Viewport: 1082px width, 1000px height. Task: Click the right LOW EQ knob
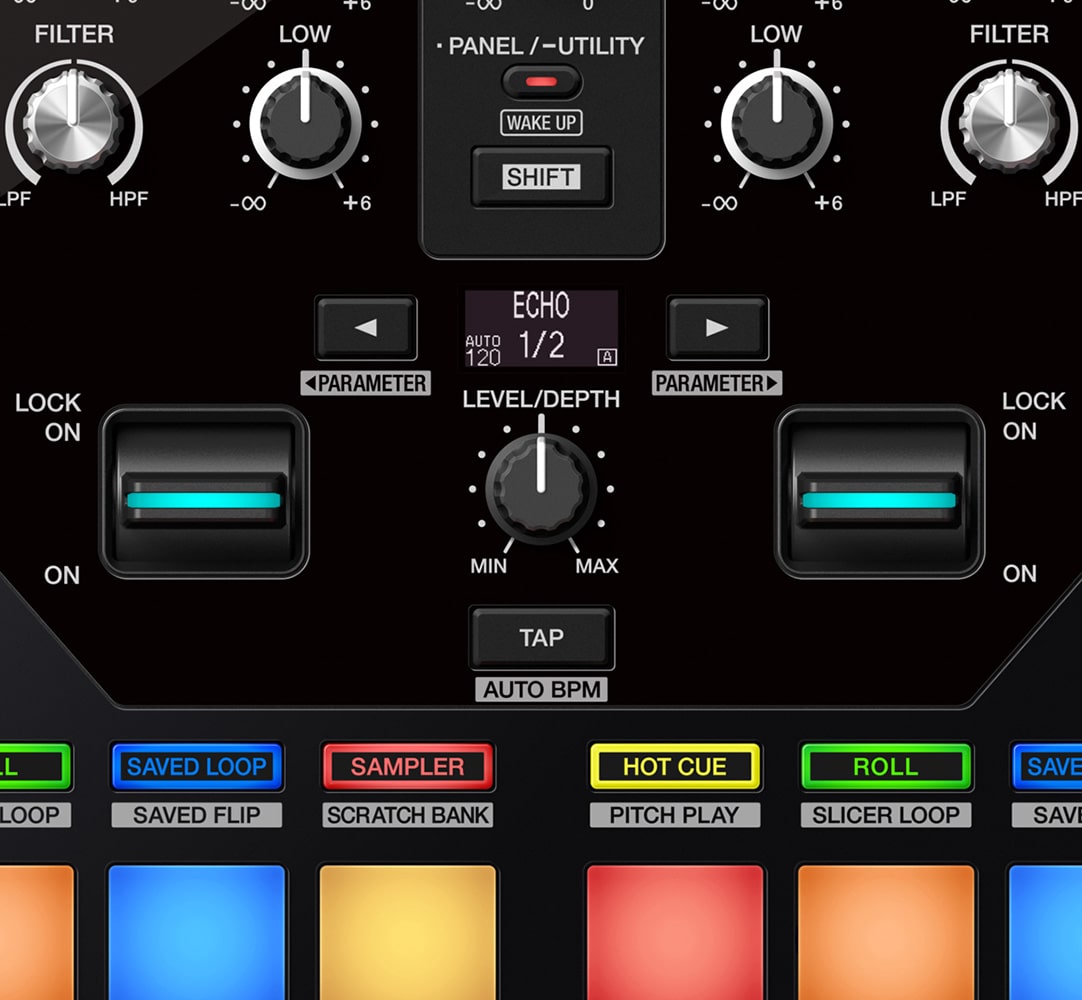775,120
